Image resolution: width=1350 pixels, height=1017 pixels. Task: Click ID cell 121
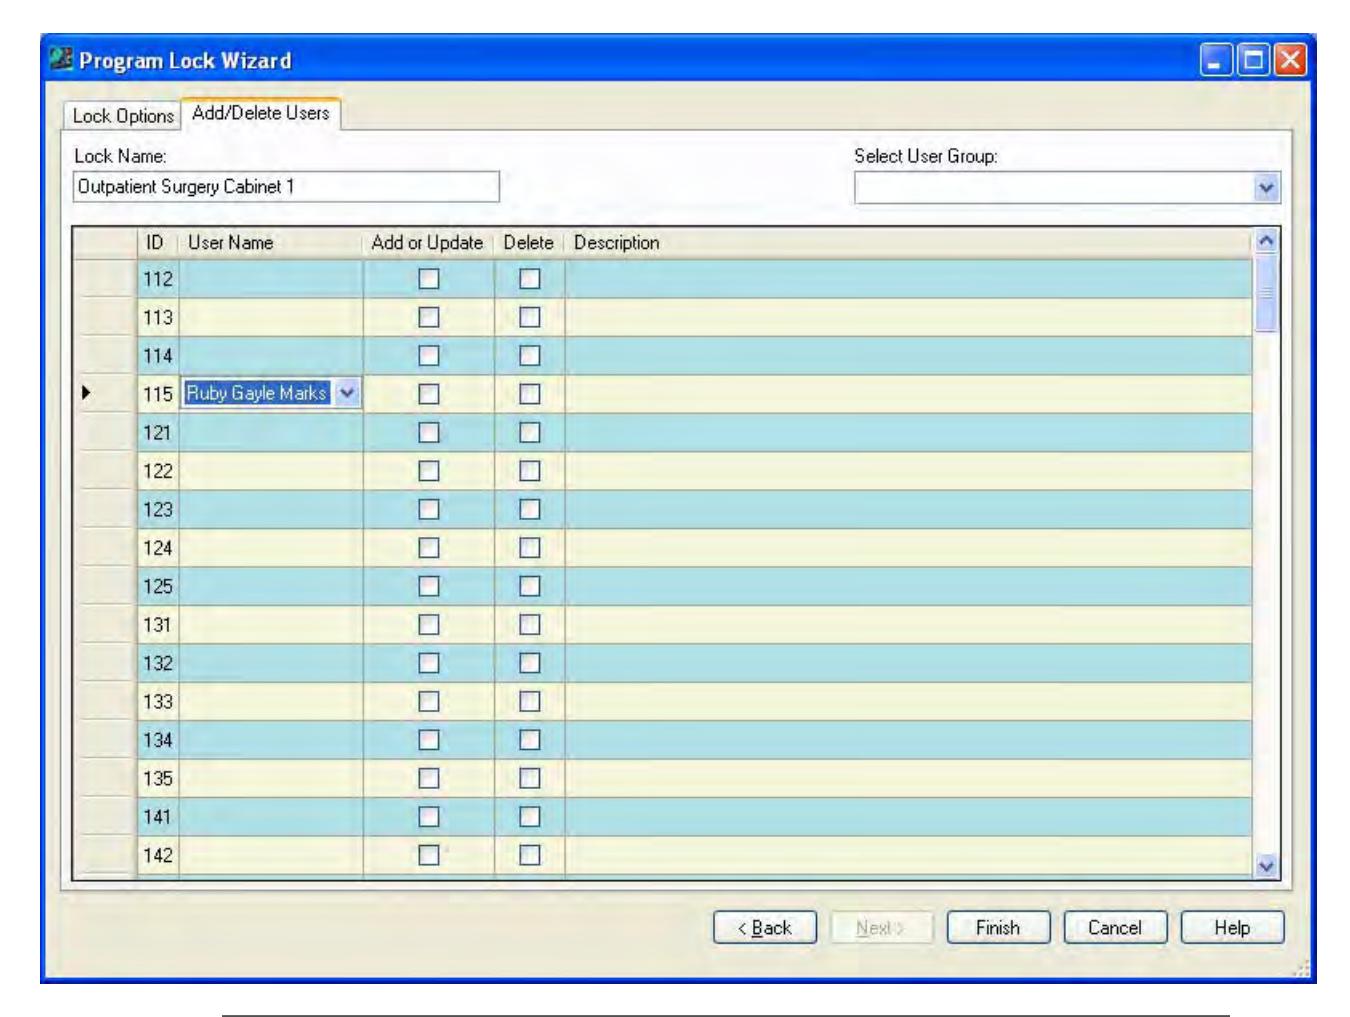tap(158, 433)
